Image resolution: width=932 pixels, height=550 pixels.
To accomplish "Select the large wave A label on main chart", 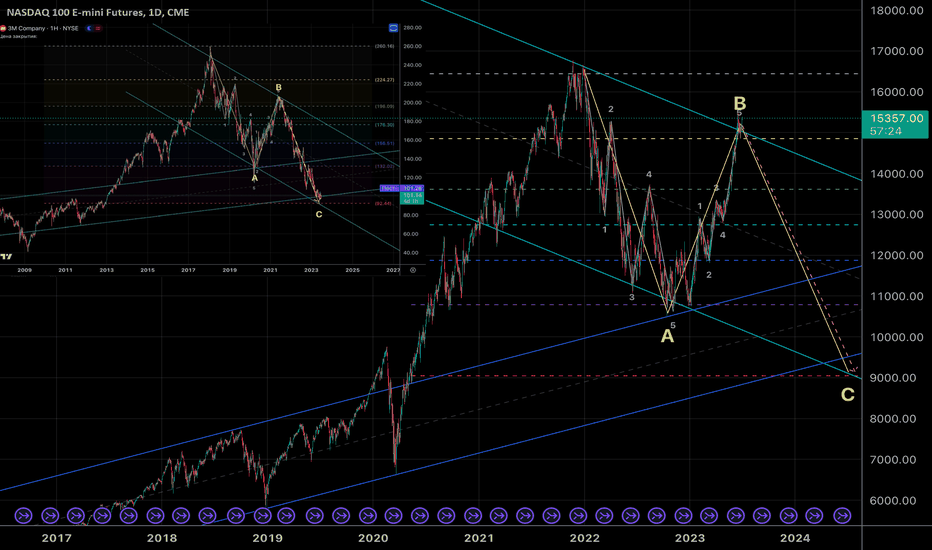I will (667, 337).
